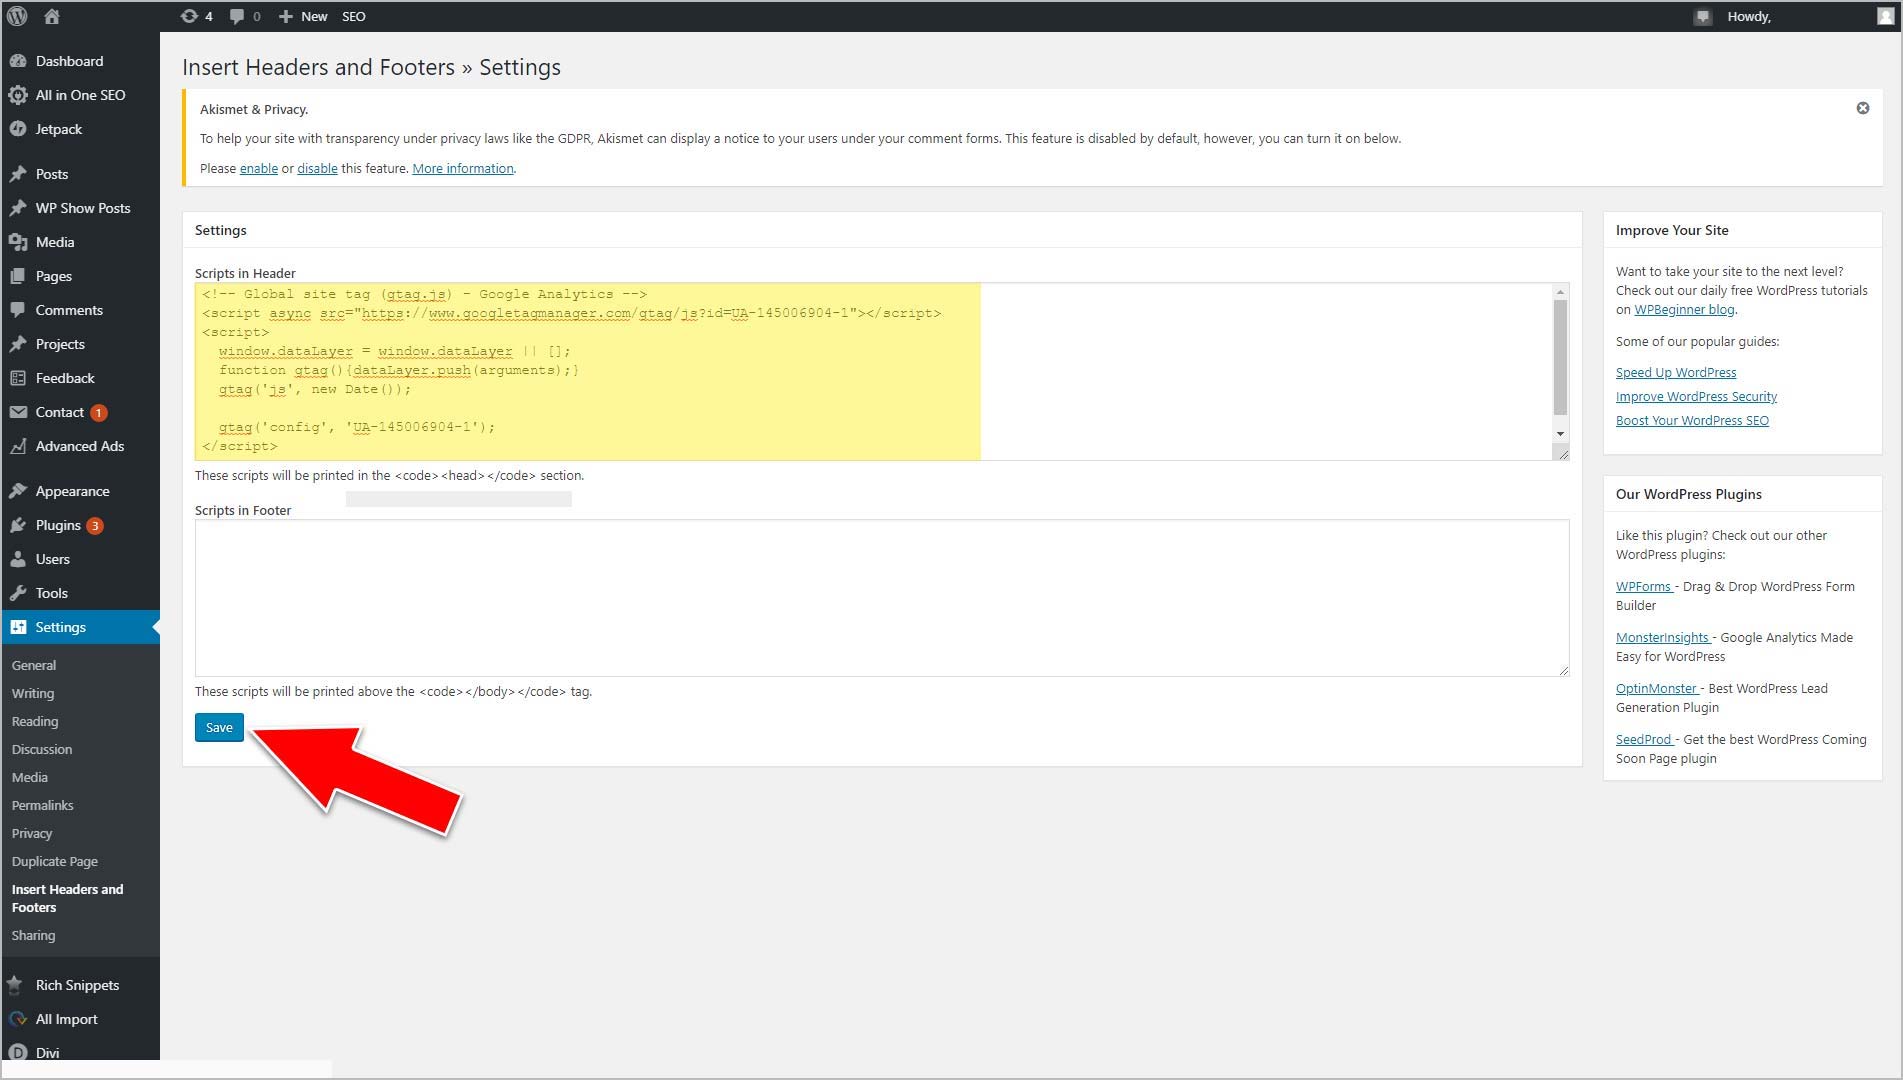
Task: Click the header textarea resize handle
Action: (1561, 452)
